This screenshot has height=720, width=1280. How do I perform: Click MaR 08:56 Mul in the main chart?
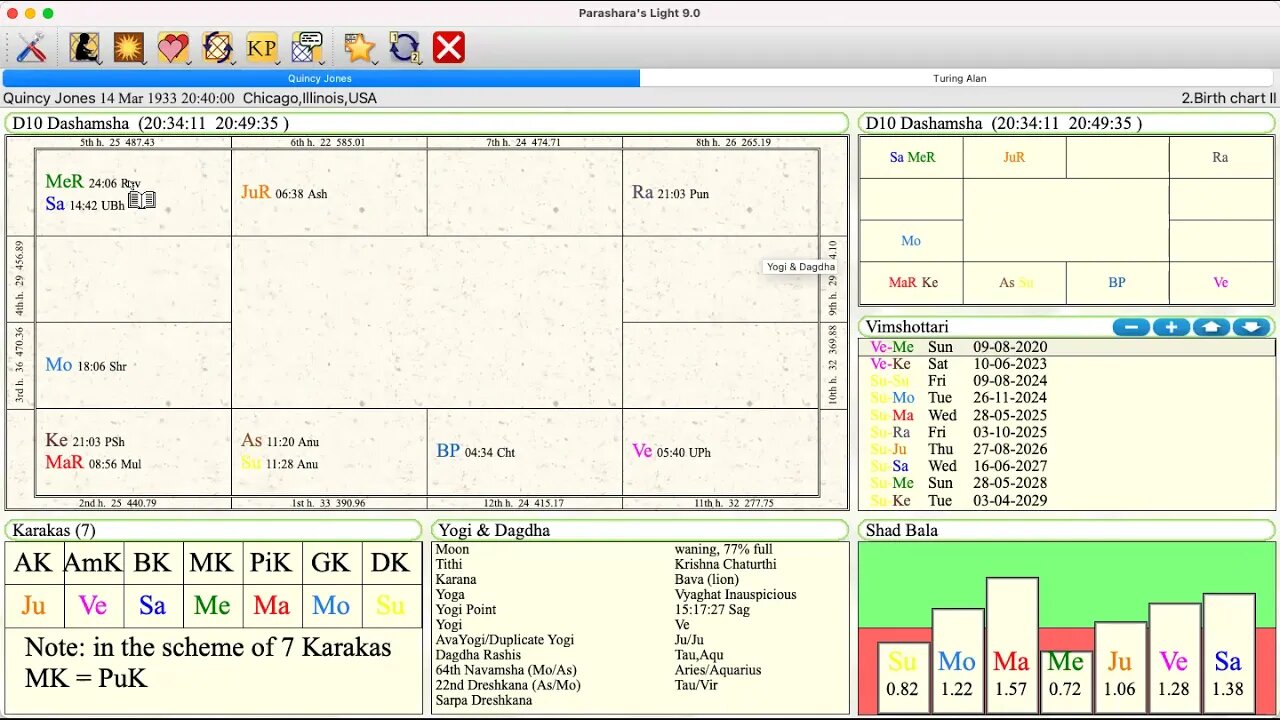pos(93,463)
